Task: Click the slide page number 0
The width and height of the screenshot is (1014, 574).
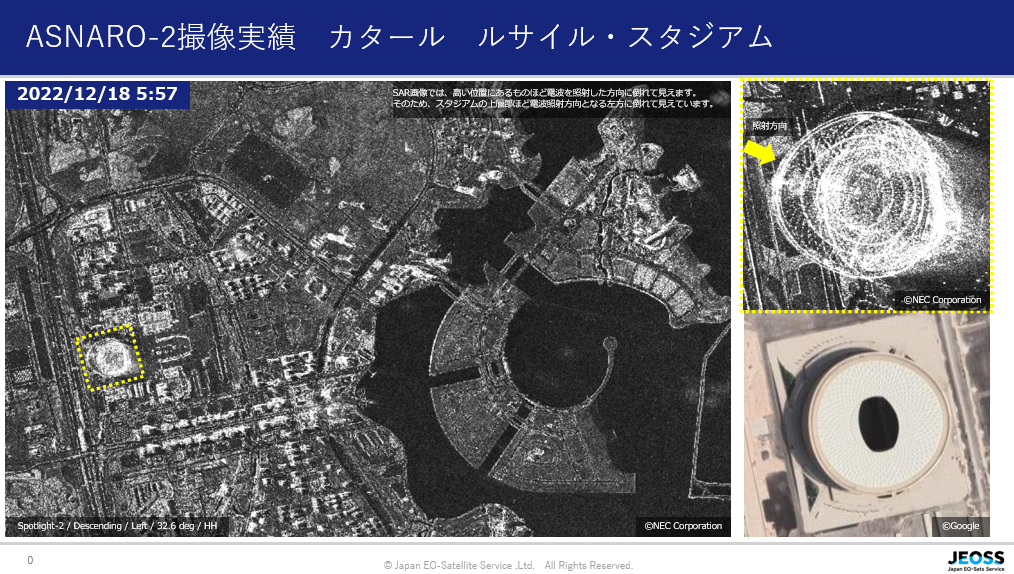Action: (x=30, y=561)
